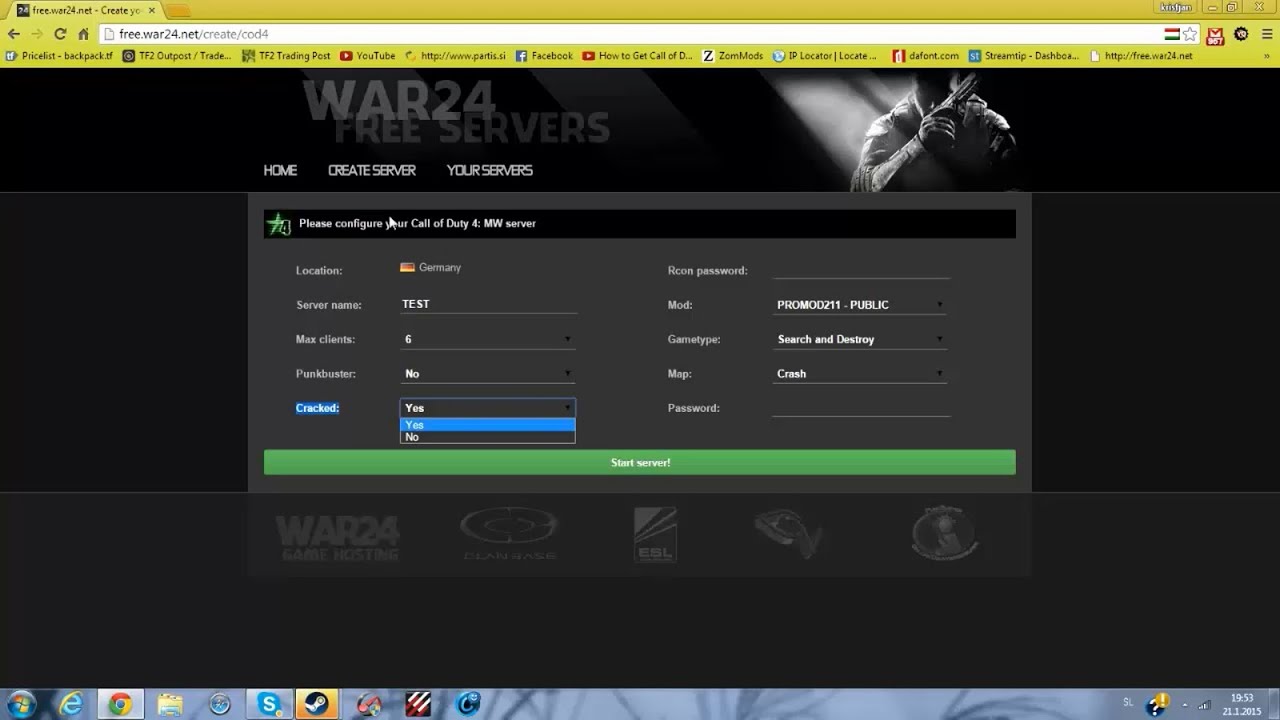The image size is (1280, 720).
Task: Open the CREATE SERVER menu item
Action: point(372,170)
